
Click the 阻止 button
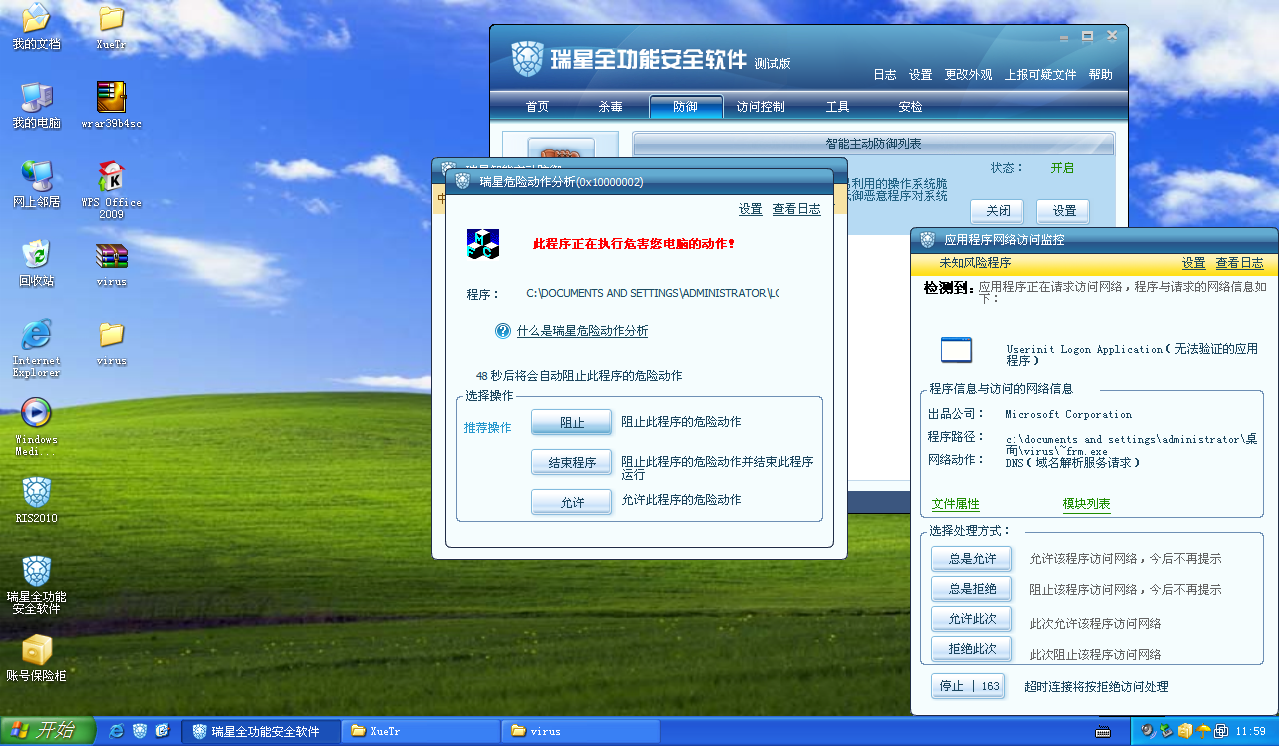[572, 423]
